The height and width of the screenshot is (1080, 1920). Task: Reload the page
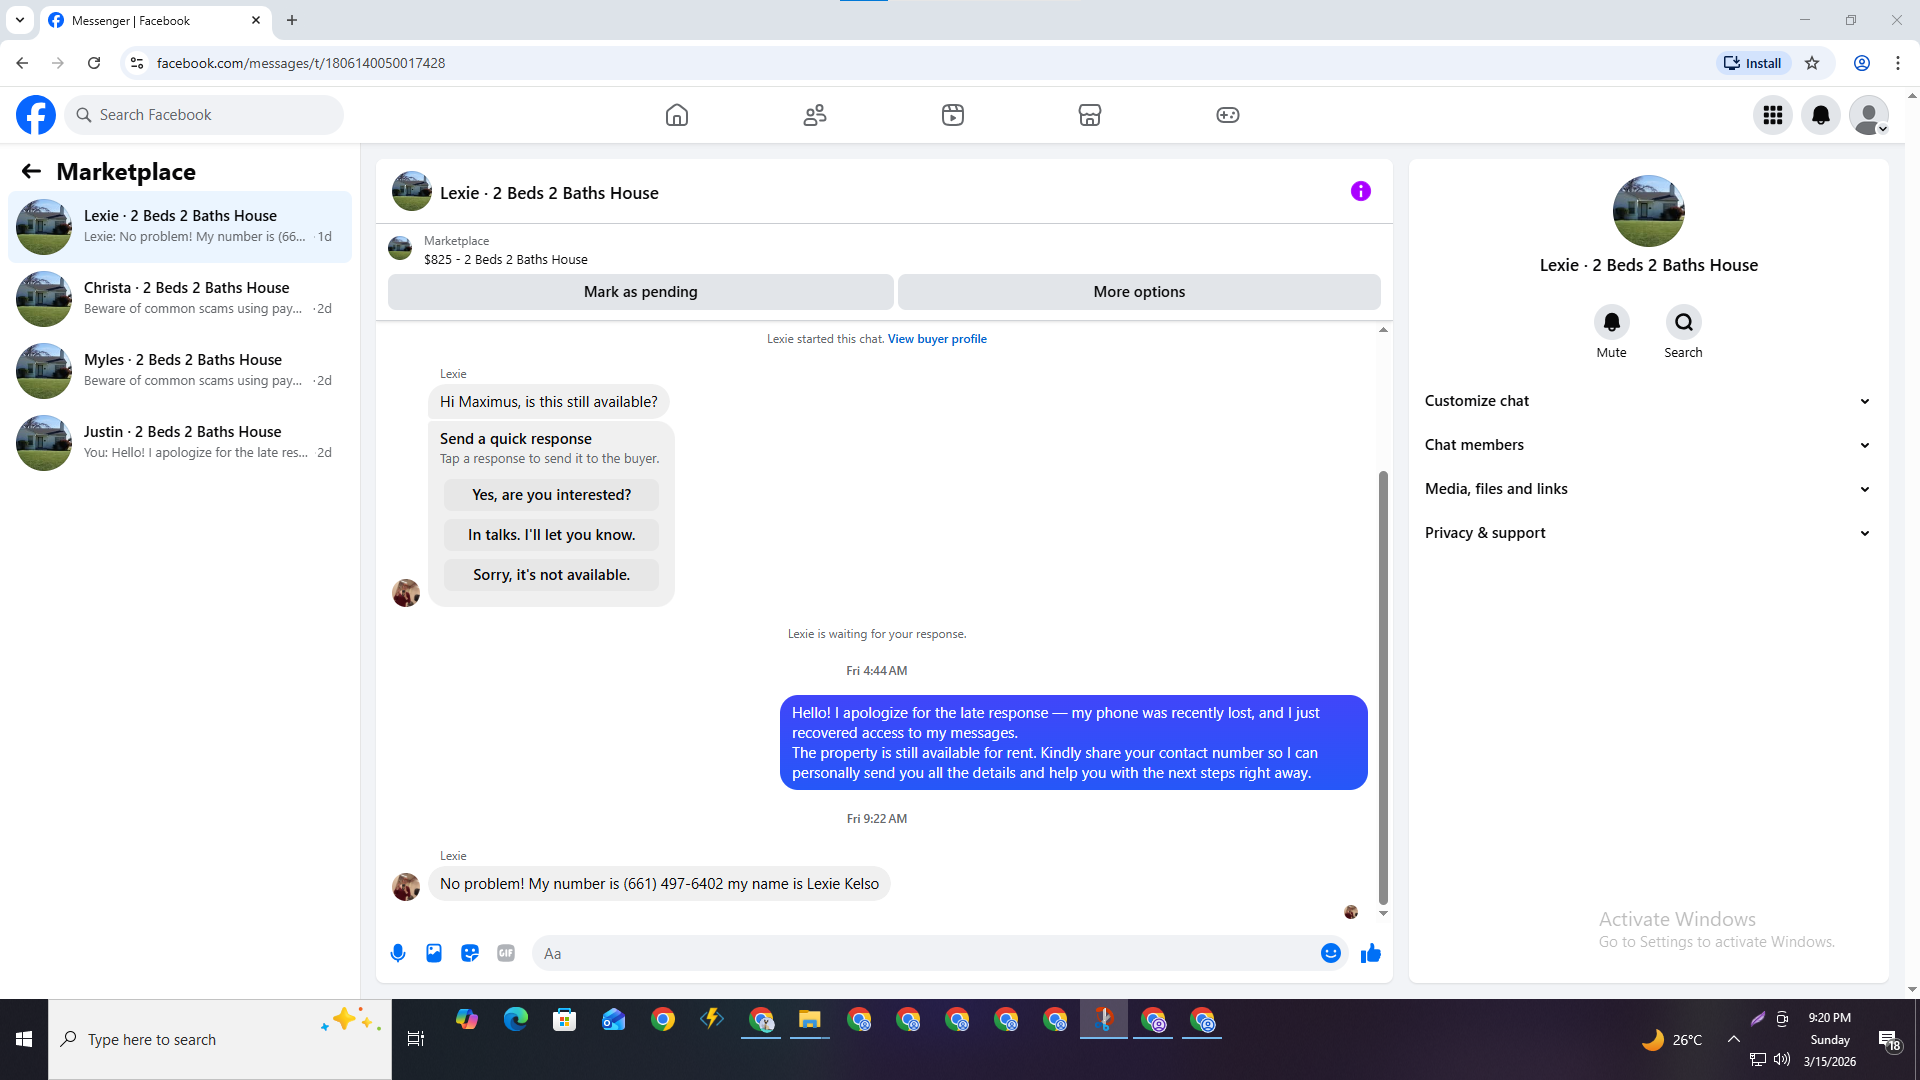(94, 63)
